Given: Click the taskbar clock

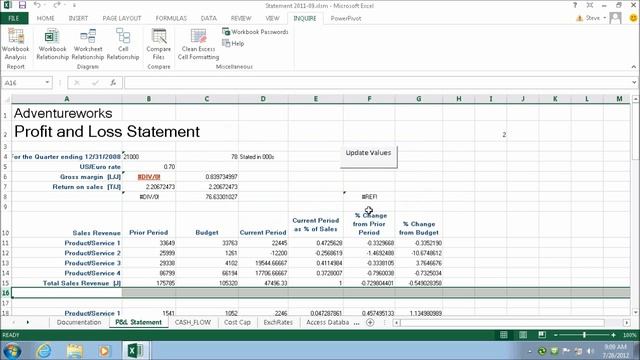Looking at the screenshot, I should tap(617, 351).
